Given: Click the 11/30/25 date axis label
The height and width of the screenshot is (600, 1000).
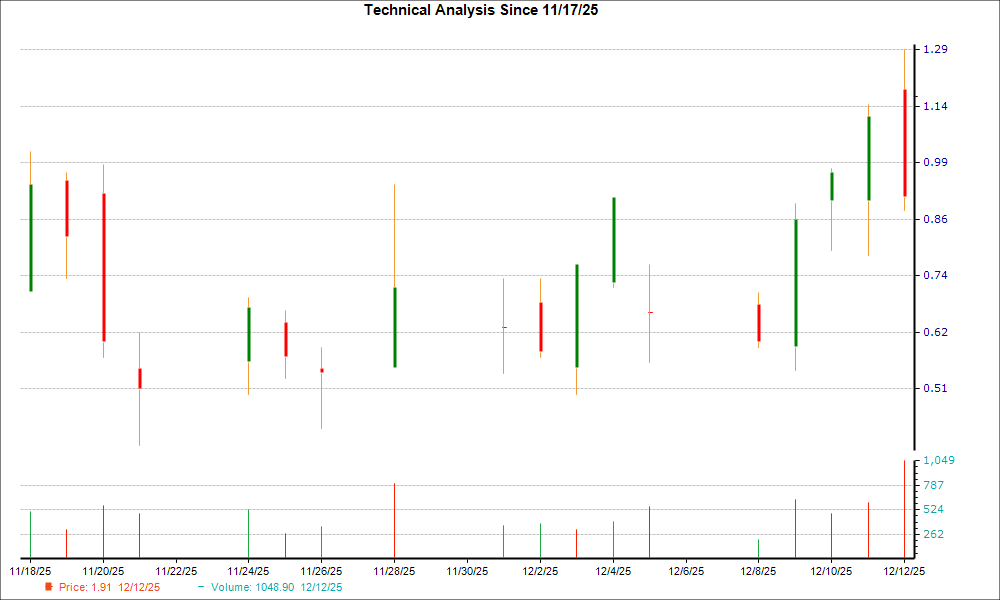Looking at the screenshot, I should (x=468, y=570).
